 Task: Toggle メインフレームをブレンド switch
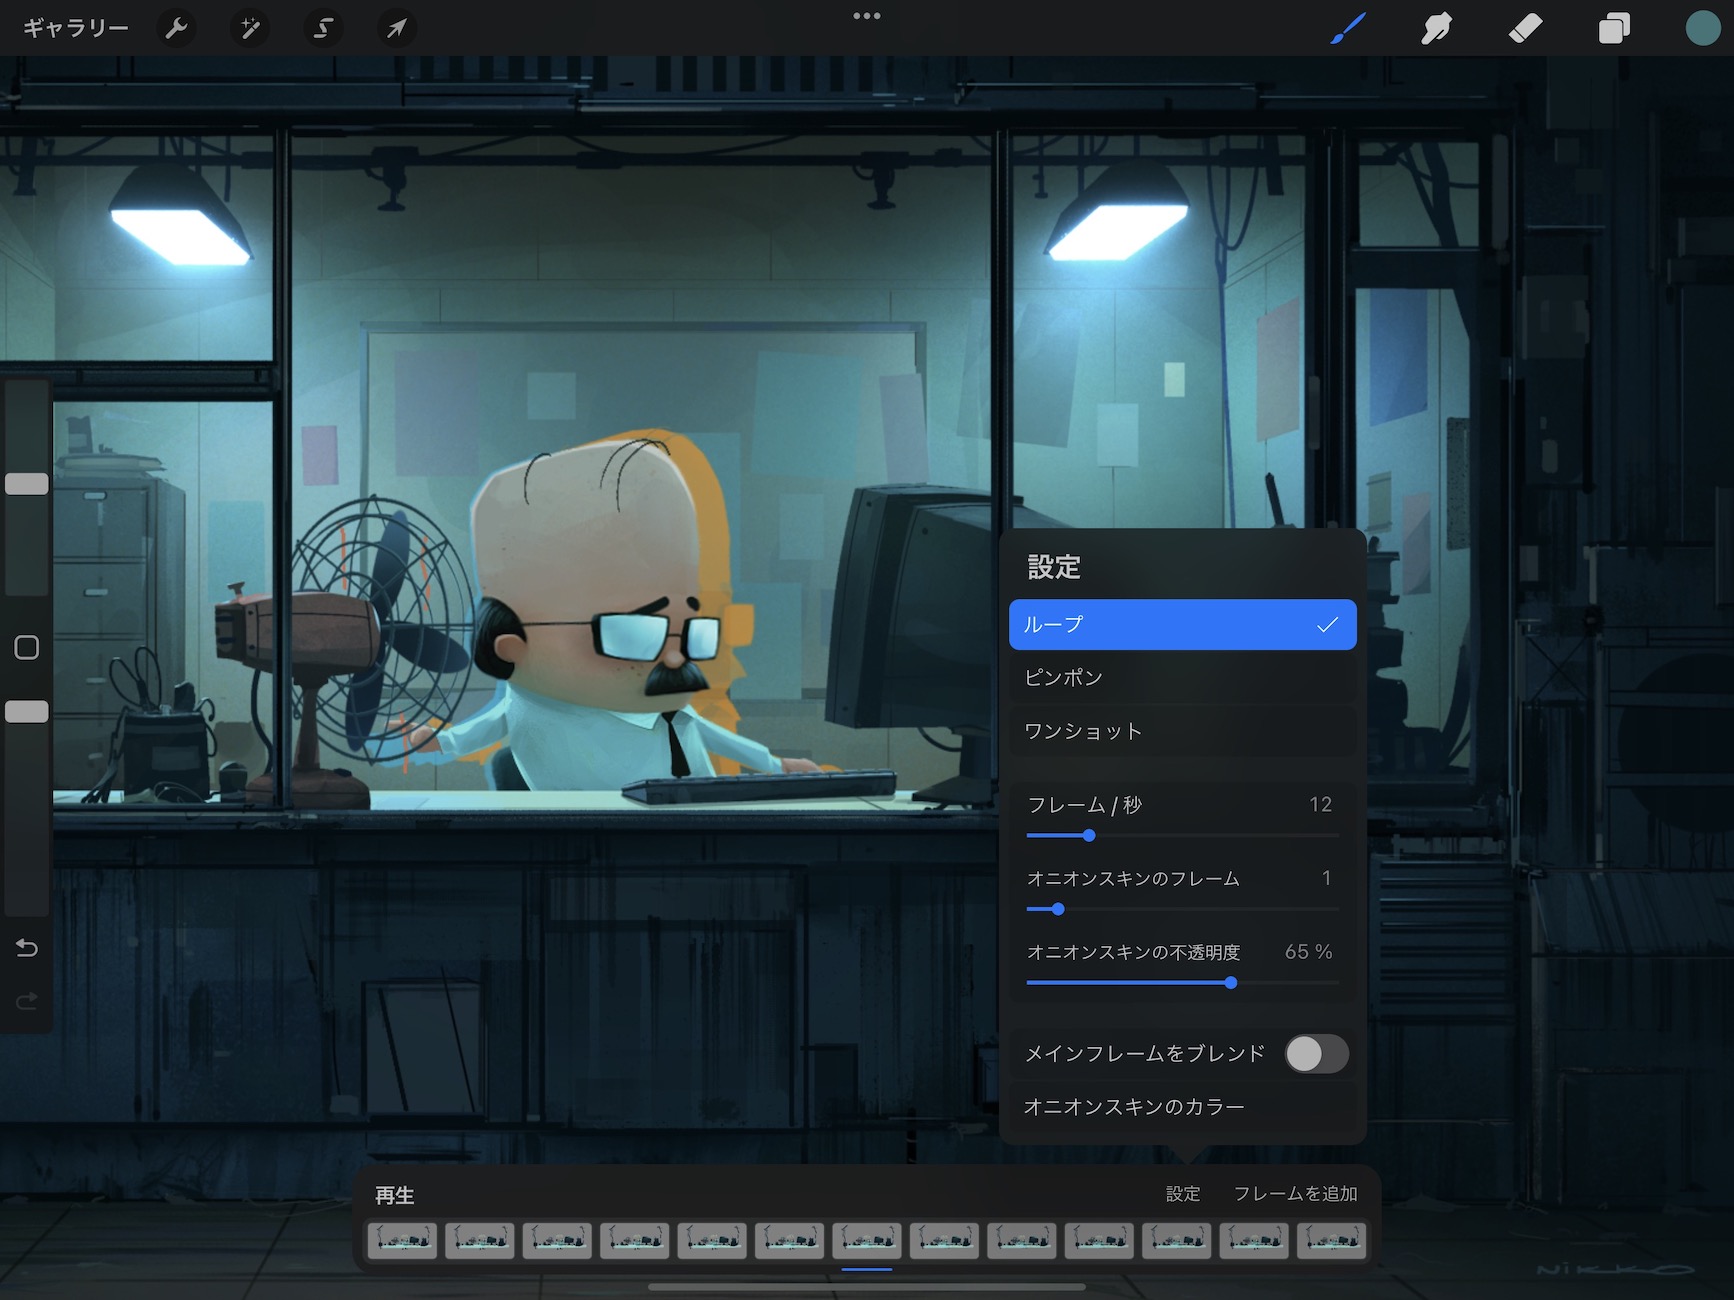click(x=1316, y=1053)
